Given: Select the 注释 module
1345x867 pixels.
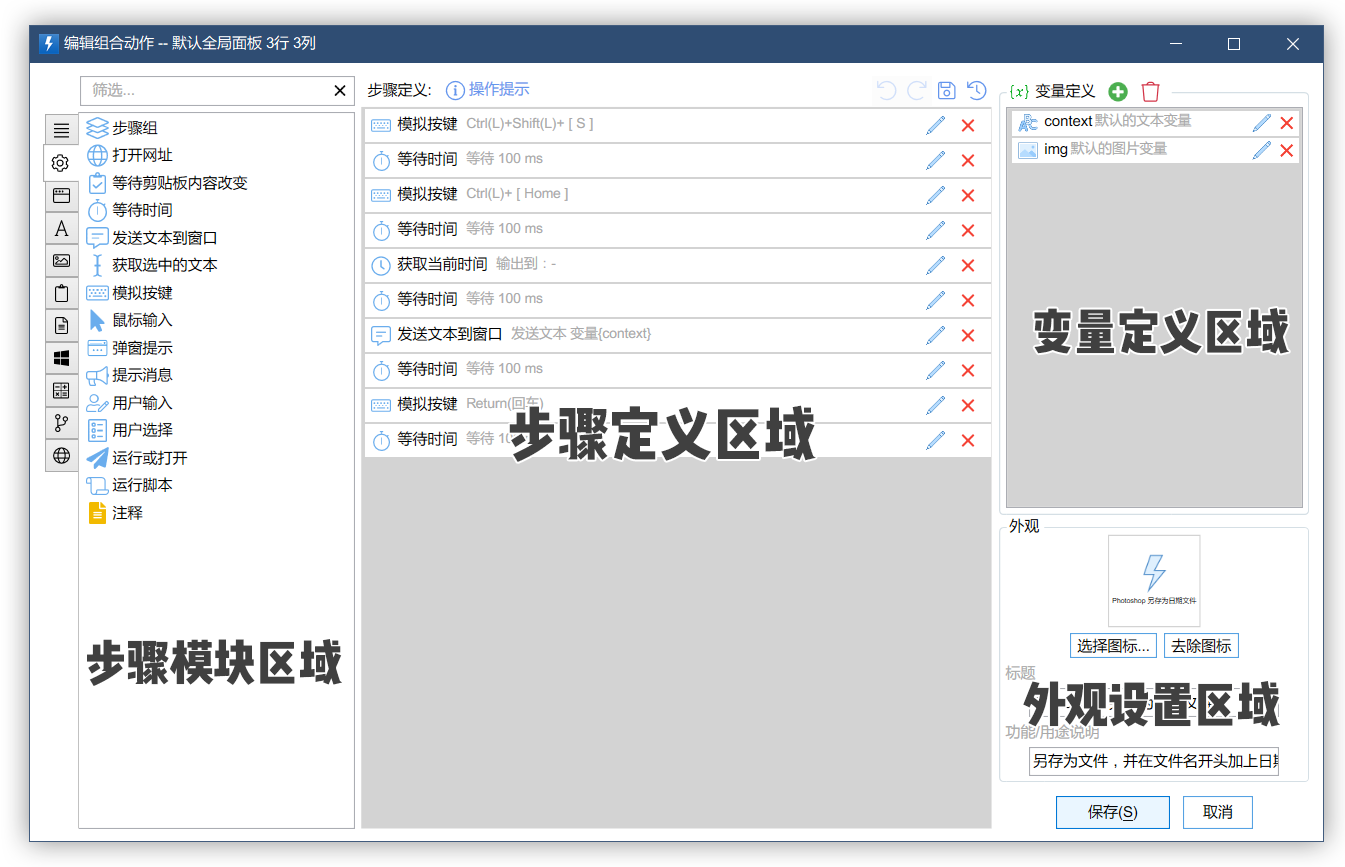Looking at the screenshot, I should point(115,513).
